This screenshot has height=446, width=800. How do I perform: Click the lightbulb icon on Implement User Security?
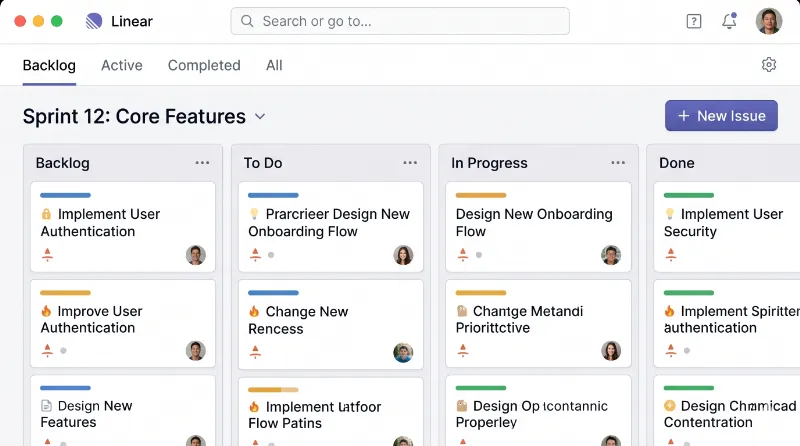tap(670, 214)
